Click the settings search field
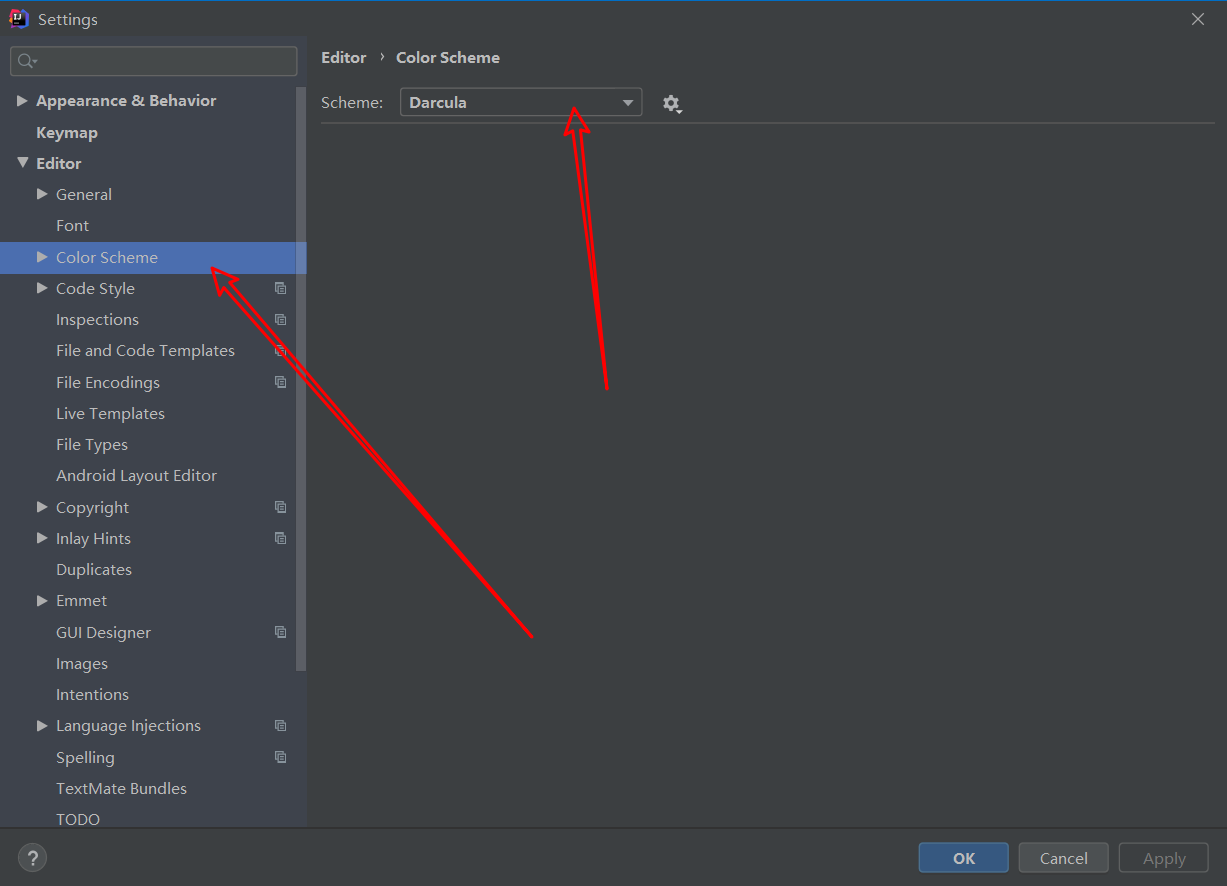Image resolution: width=1227 pixels, height=886 pixels. tap(154, 61)
